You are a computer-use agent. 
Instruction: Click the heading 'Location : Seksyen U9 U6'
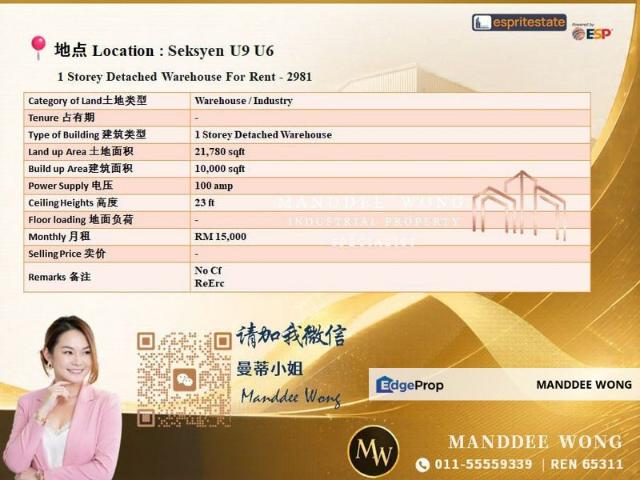click(x=183, y=51)
